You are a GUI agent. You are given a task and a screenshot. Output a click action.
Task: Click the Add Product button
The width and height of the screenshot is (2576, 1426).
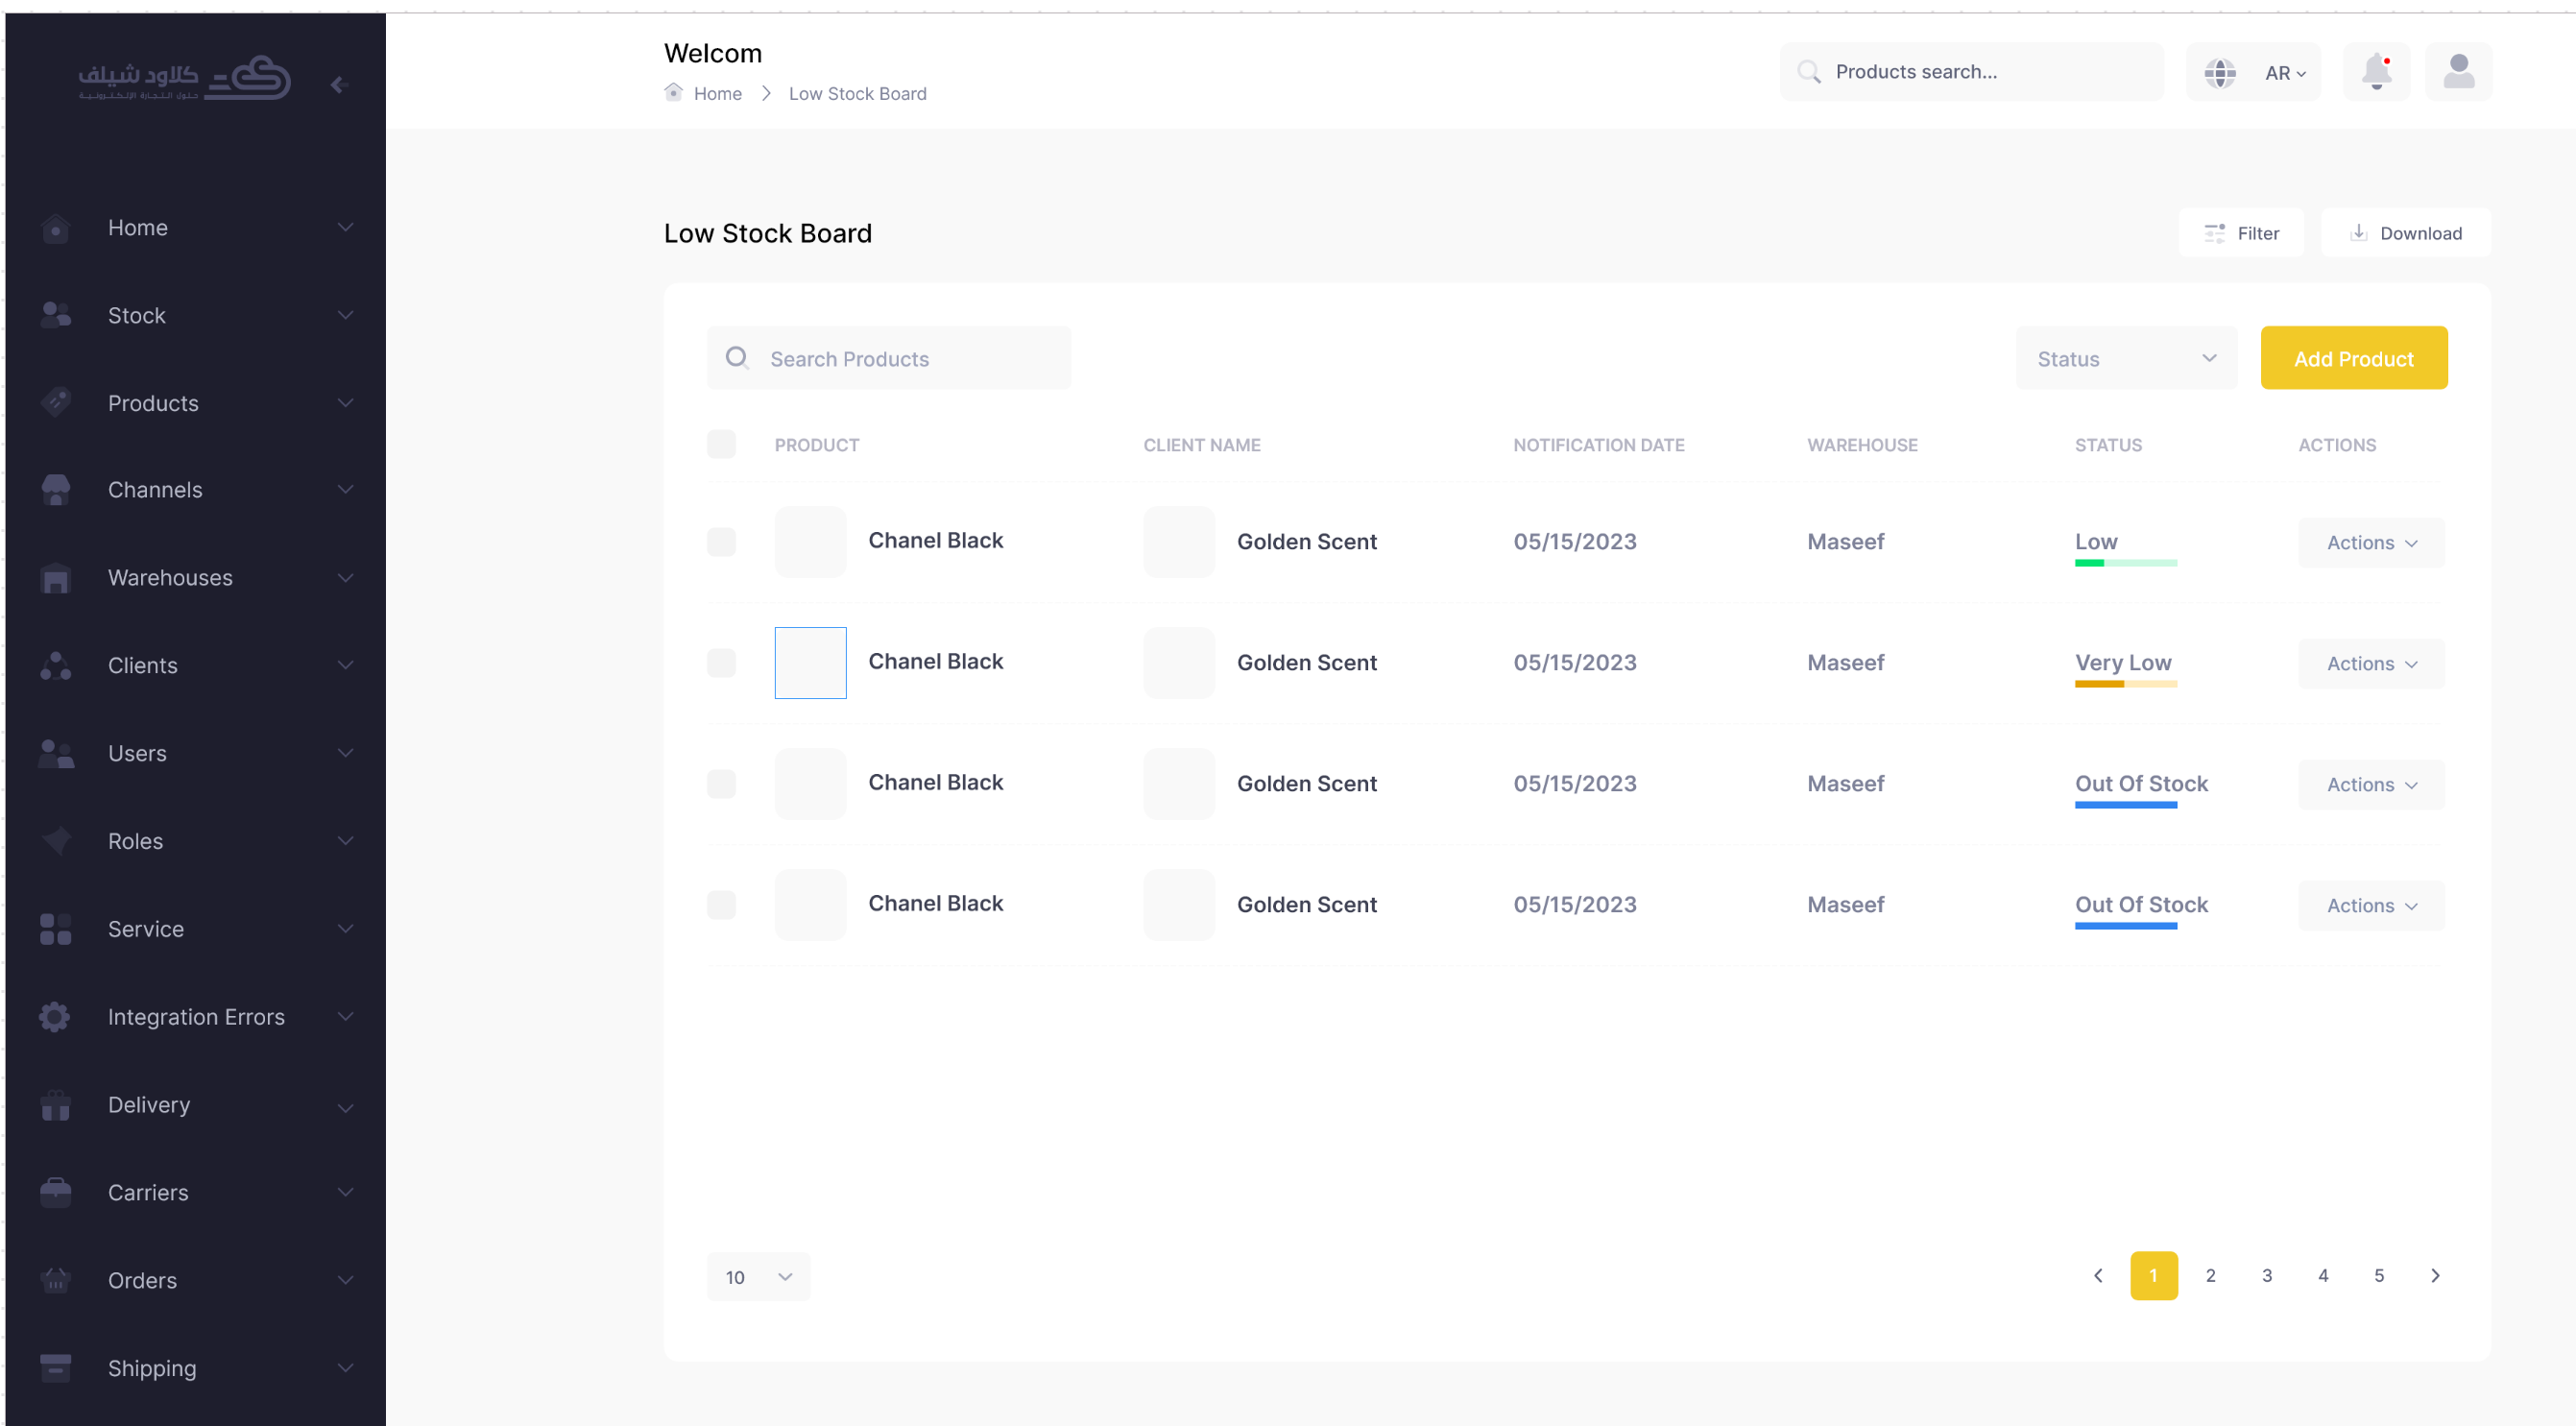(2353, 358)
